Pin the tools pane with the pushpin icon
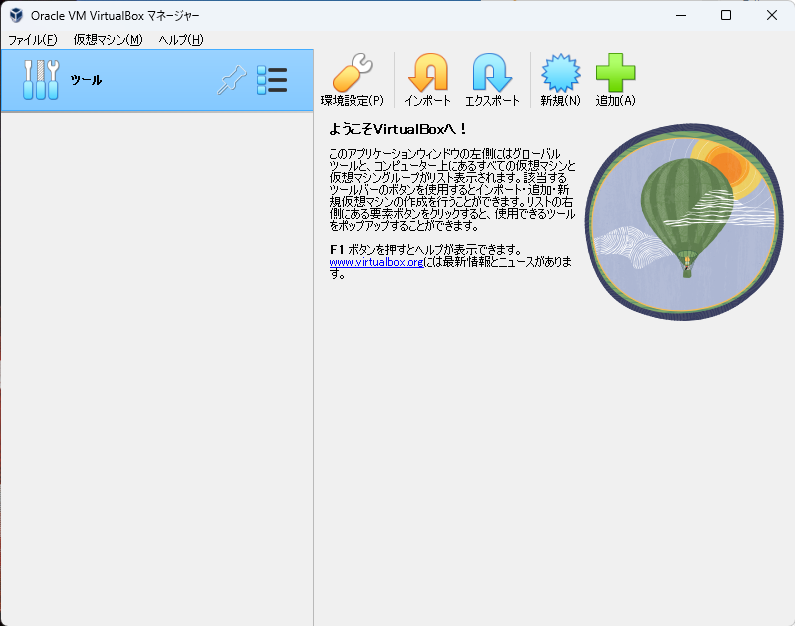 232,80
